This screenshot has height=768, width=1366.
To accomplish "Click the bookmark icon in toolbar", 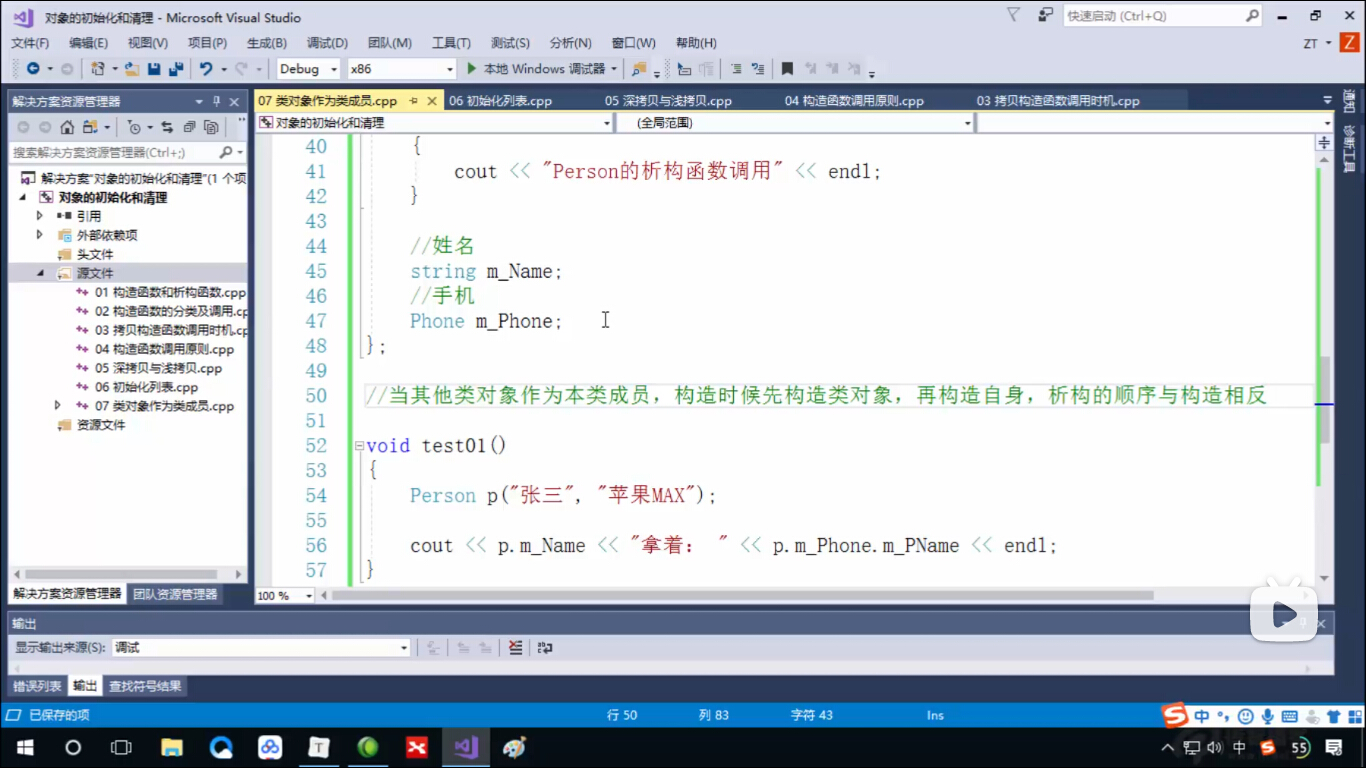I will [787, 69].
